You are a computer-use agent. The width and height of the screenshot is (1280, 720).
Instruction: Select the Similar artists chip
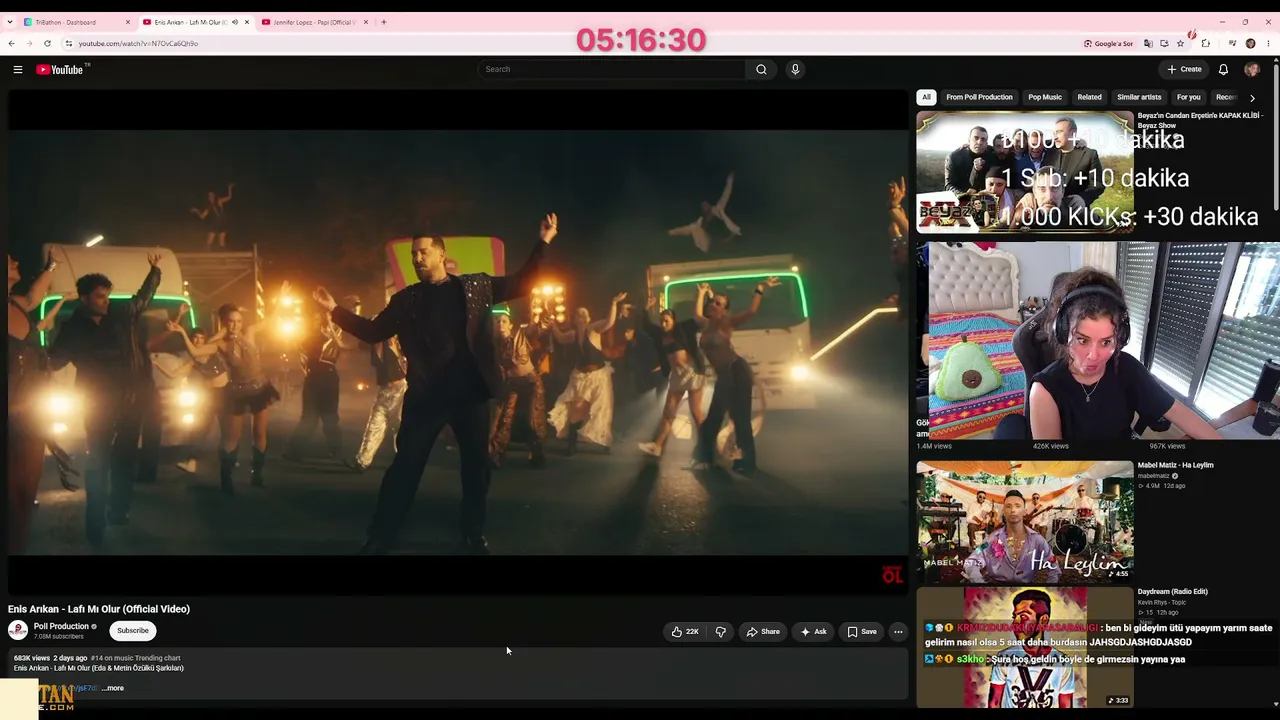[x=1139, y=97]
